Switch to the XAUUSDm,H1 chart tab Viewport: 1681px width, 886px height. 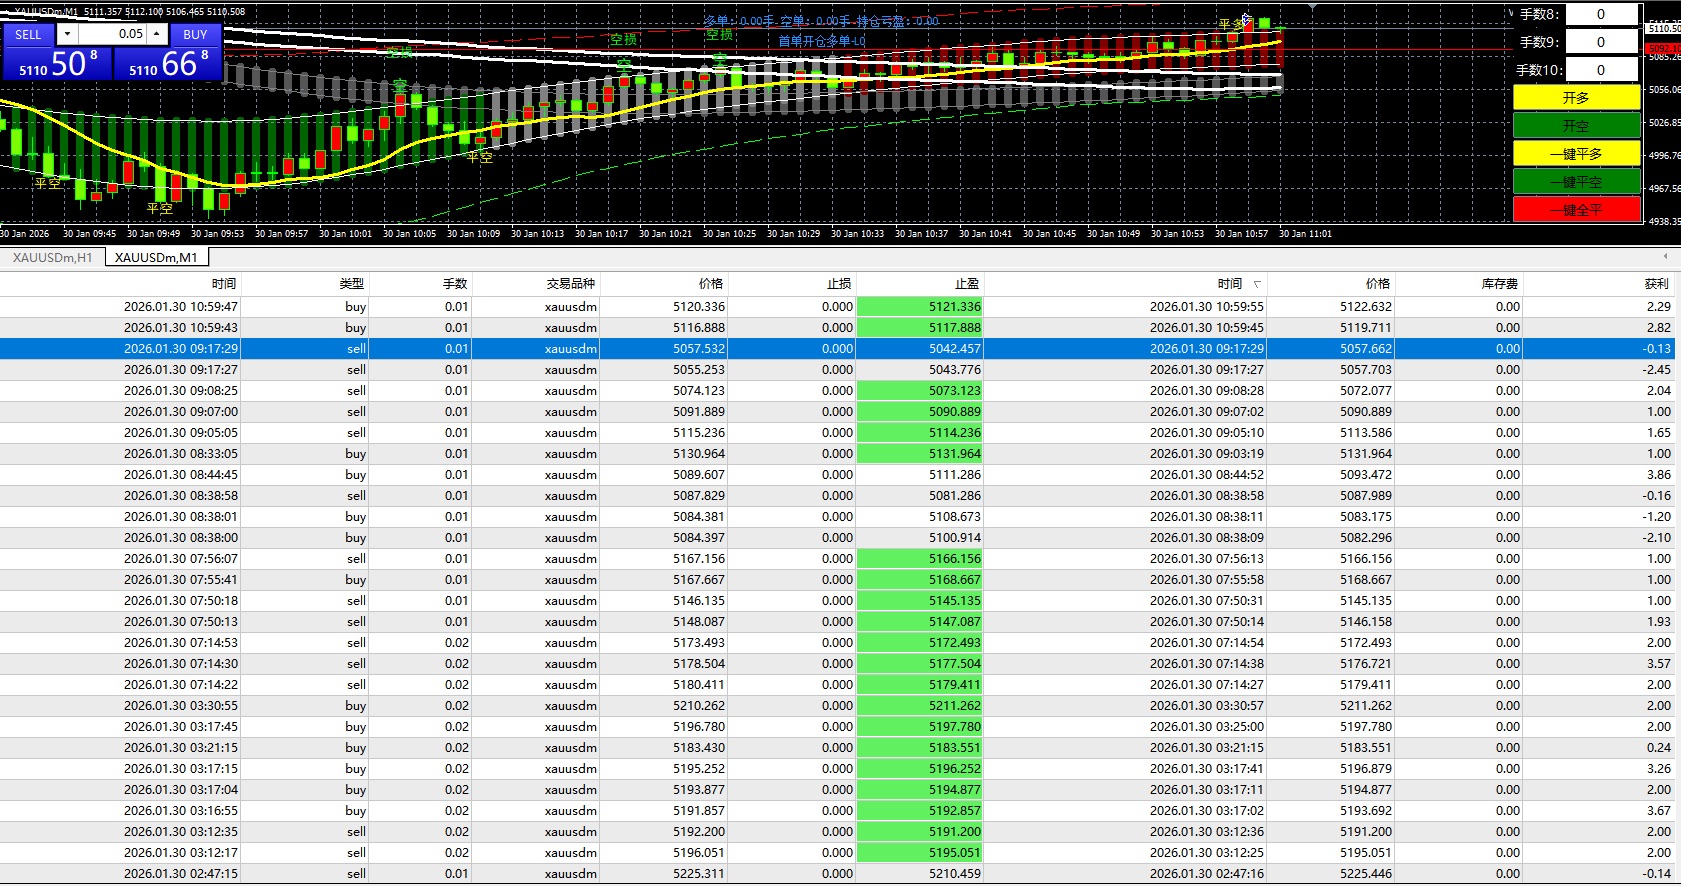click(x=52, y=258)
